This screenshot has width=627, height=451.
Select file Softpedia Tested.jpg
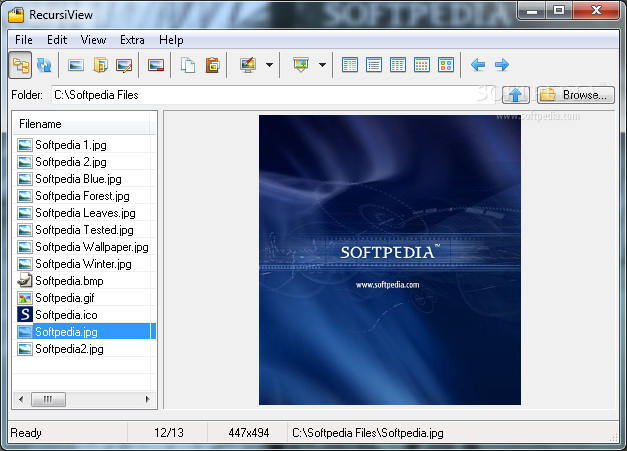point(84,230)
